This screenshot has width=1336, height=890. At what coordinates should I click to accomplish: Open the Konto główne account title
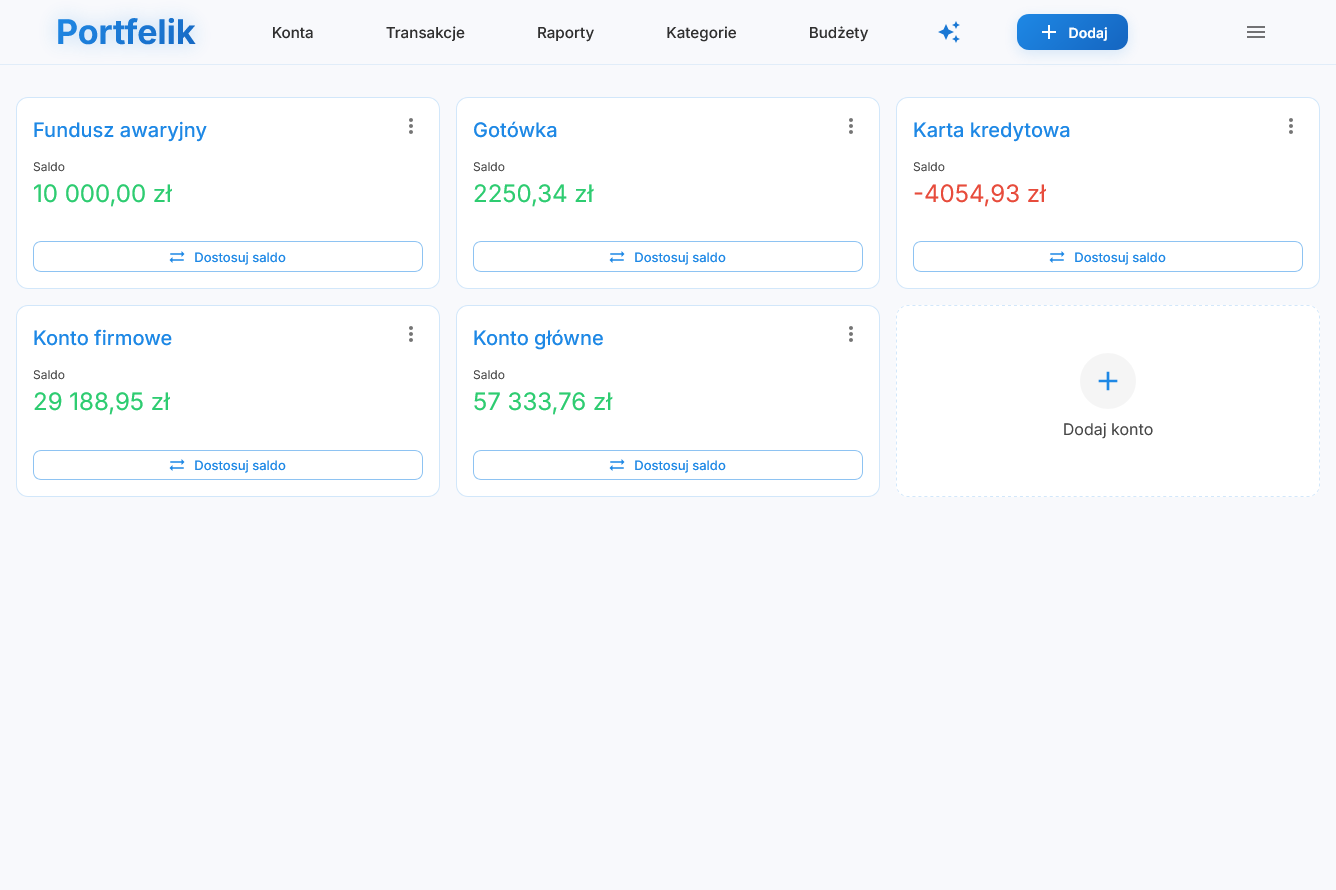[538, 338]
